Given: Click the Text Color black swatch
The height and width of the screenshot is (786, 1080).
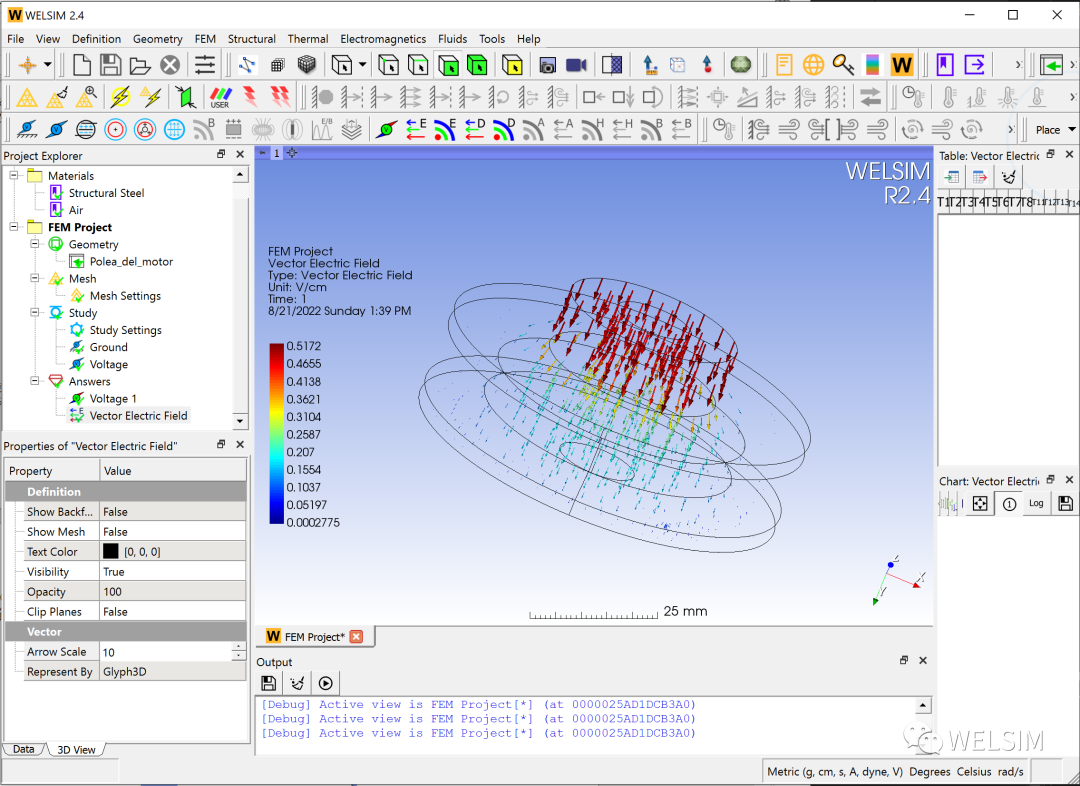Looking at the screenshot, I should tap(110, 551).
